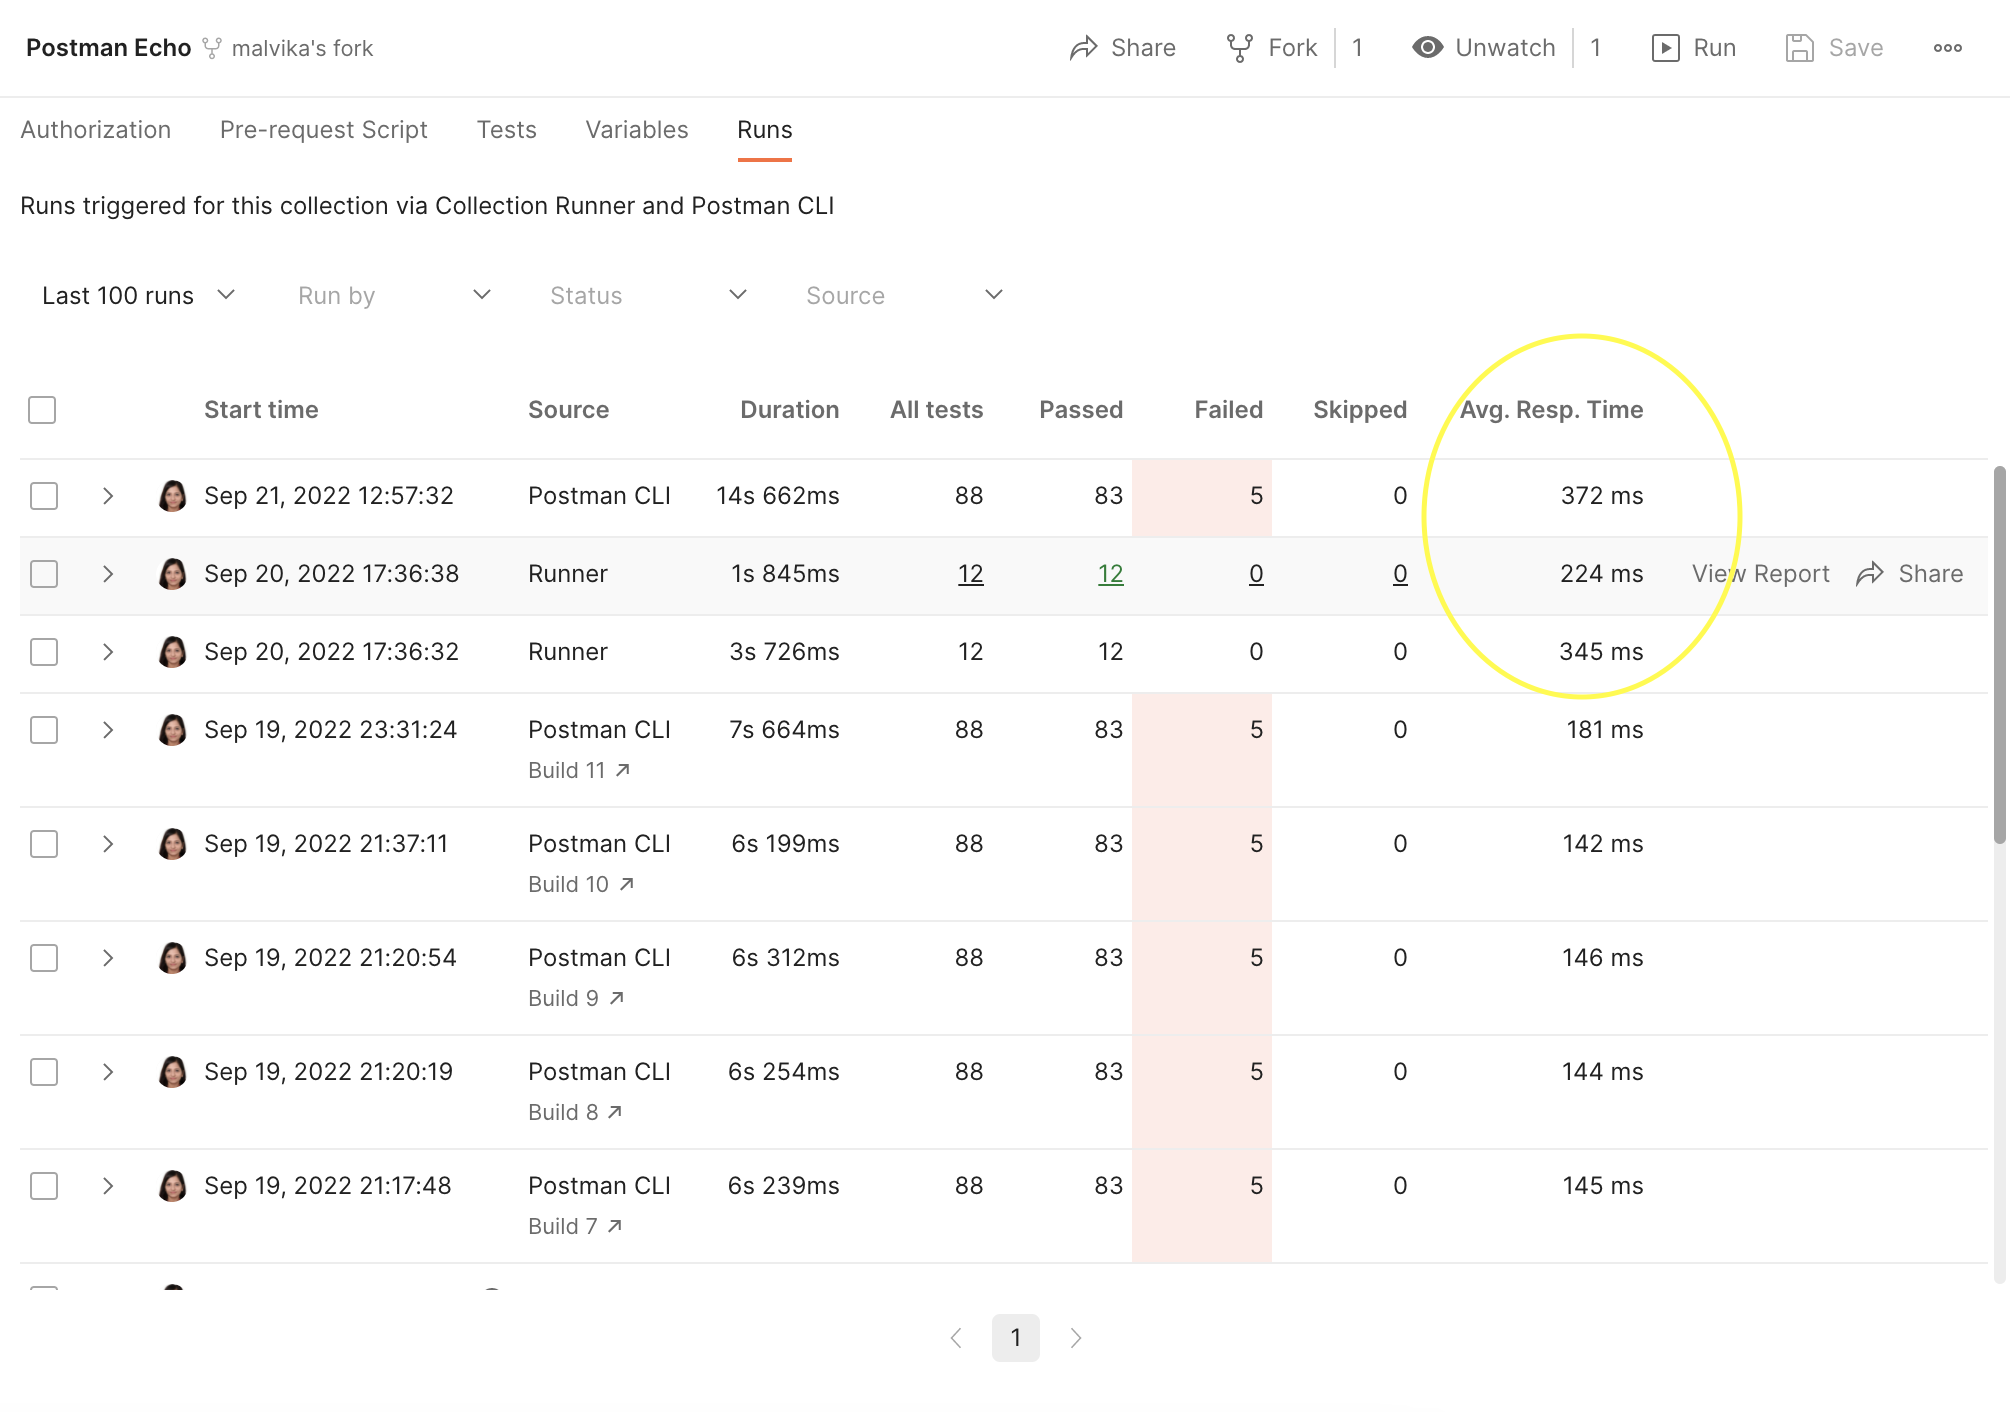The image size is (2010, 1412).
Task: Click the View Report link
Action: (1760, 574)
